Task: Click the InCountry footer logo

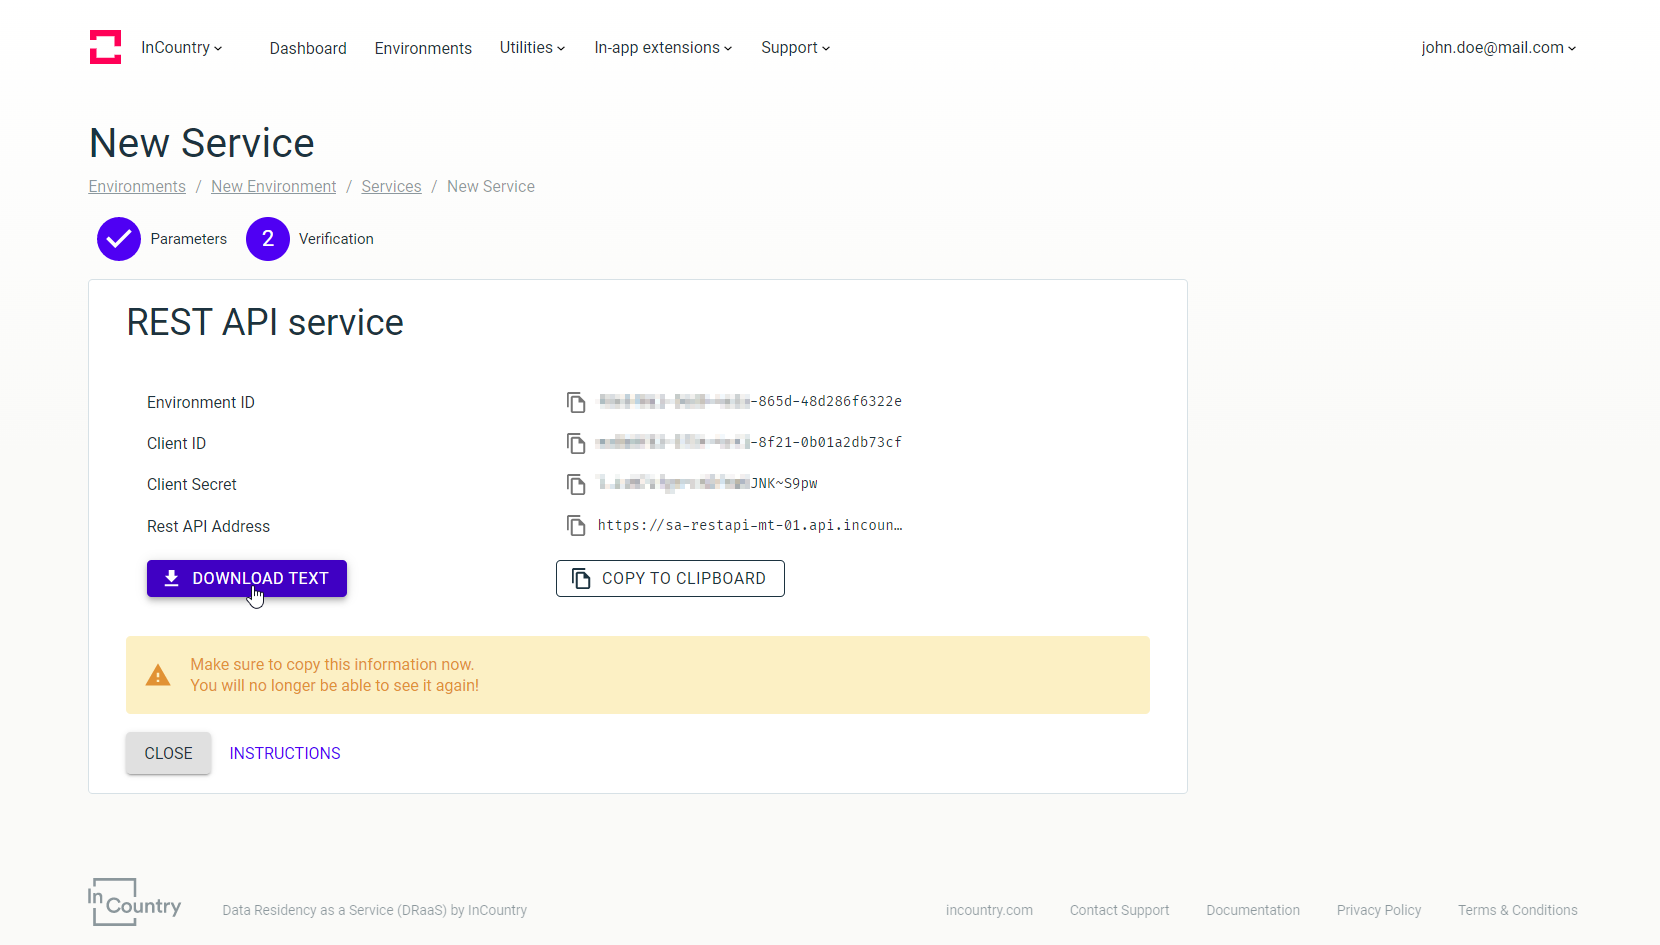Action: coord(135,902)
